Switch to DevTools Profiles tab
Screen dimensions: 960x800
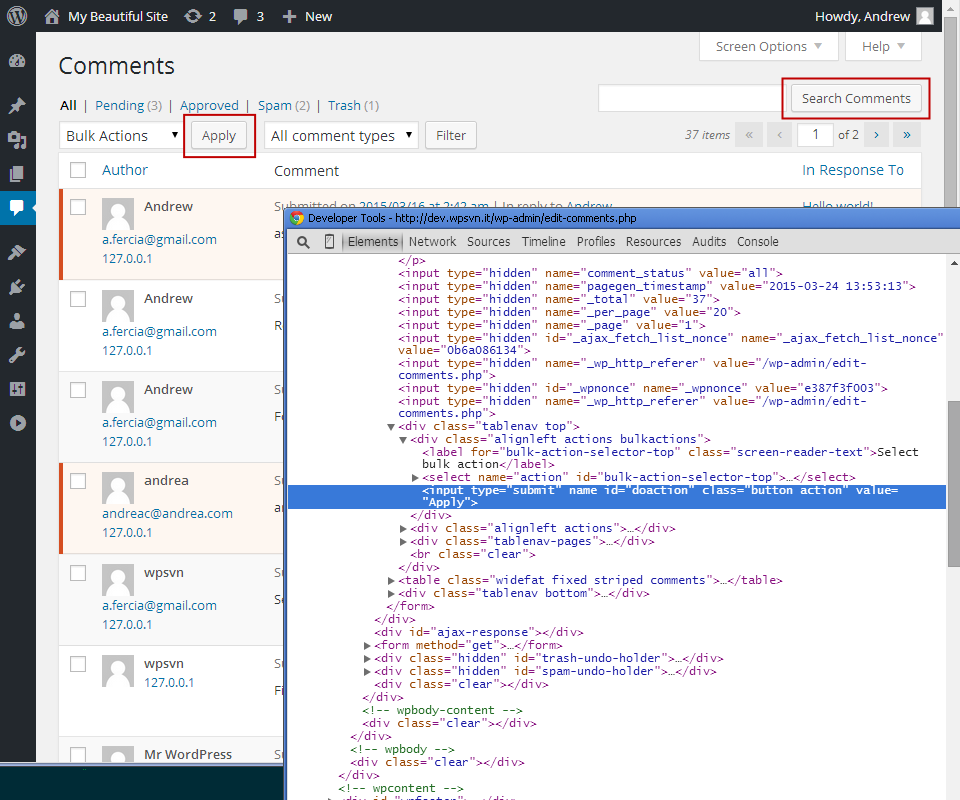[596, 242]
